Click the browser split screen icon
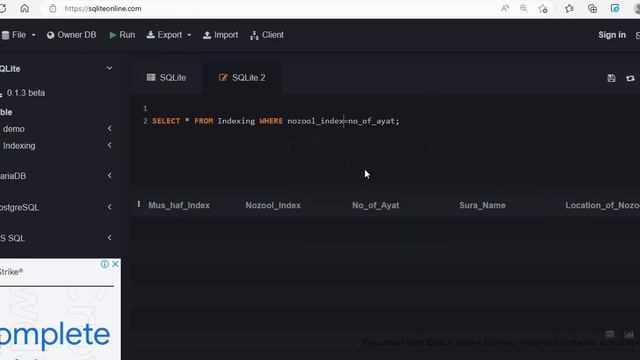The width and height of the screenshot is (640, 360). [x=615, y=9]
